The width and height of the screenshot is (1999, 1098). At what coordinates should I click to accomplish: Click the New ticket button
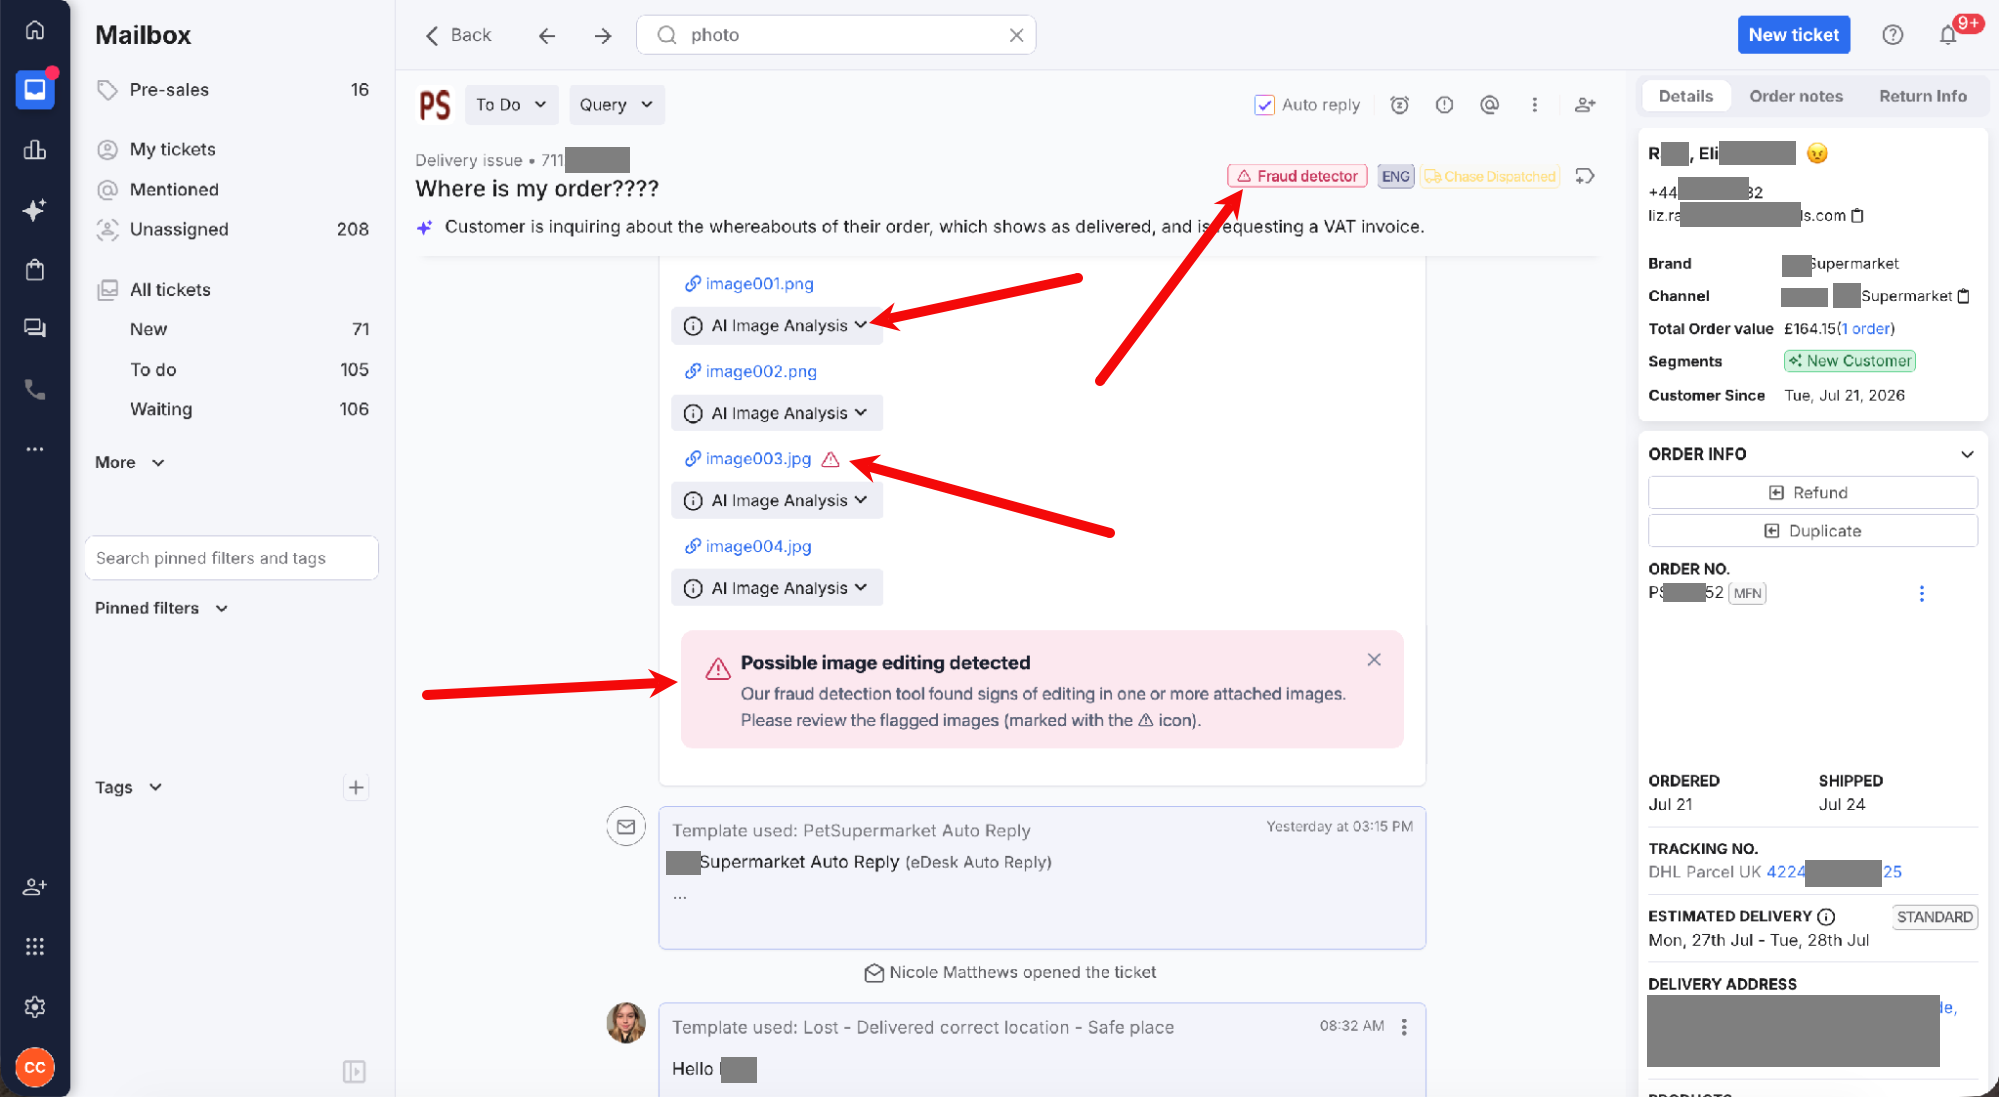(x=1793, y=35)
